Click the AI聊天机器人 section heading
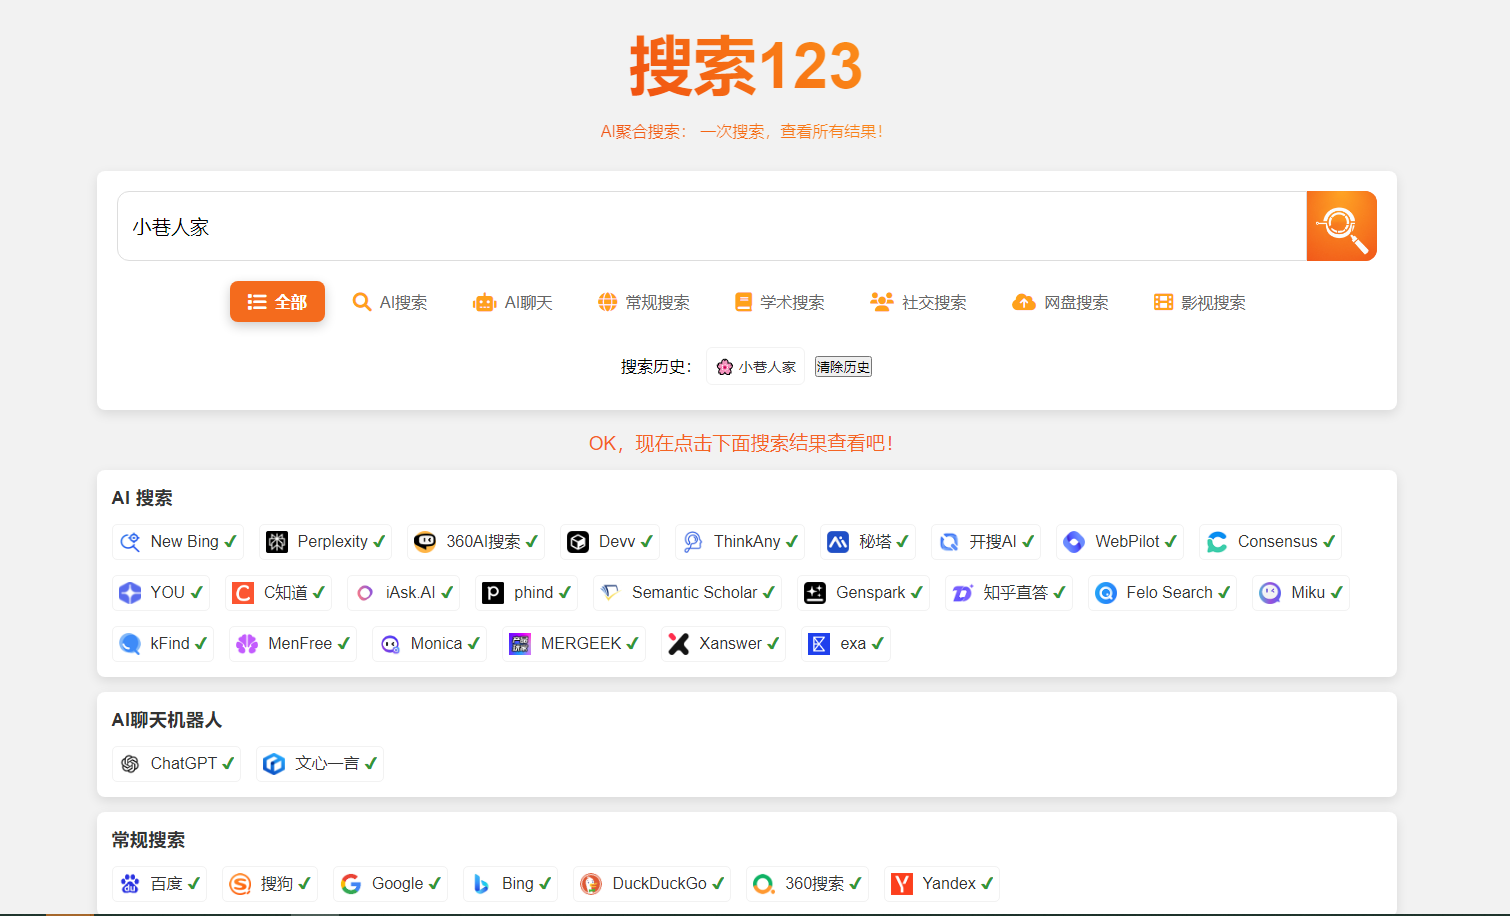Screen dimensions: 1510x916 coord(167,720)
